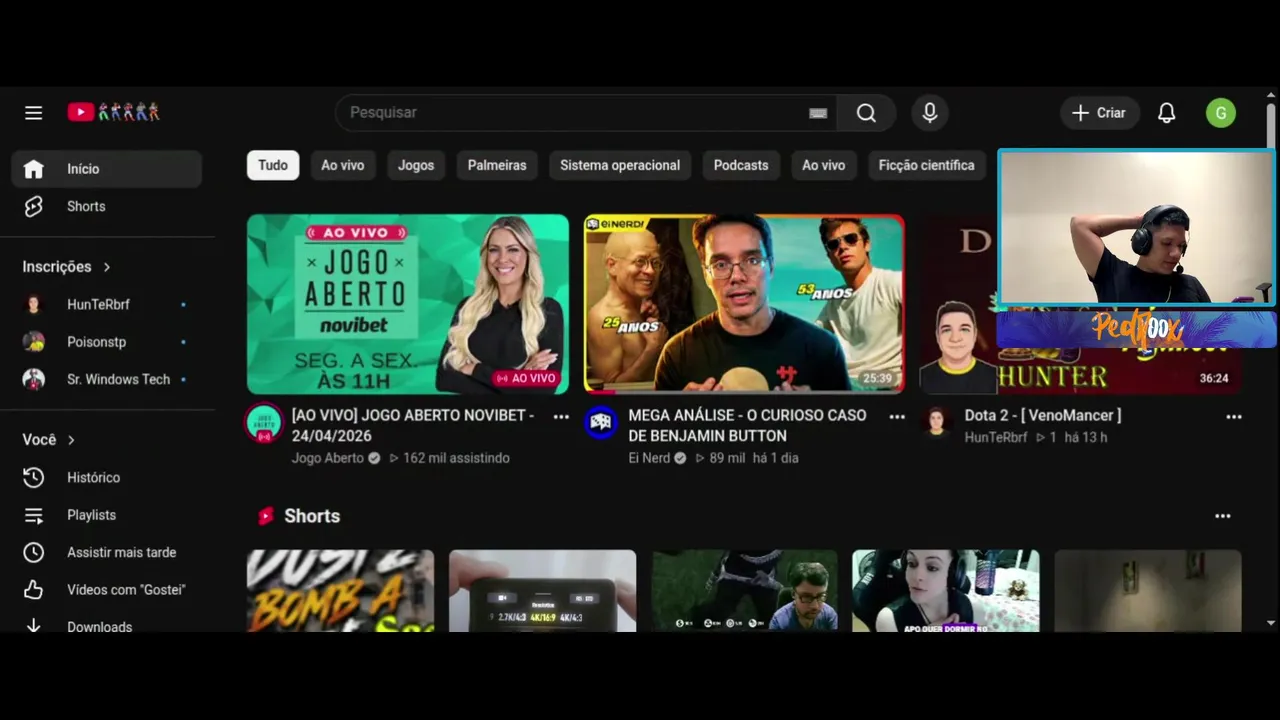
Task: Open the hamburger guide menu
Action: 34,113
